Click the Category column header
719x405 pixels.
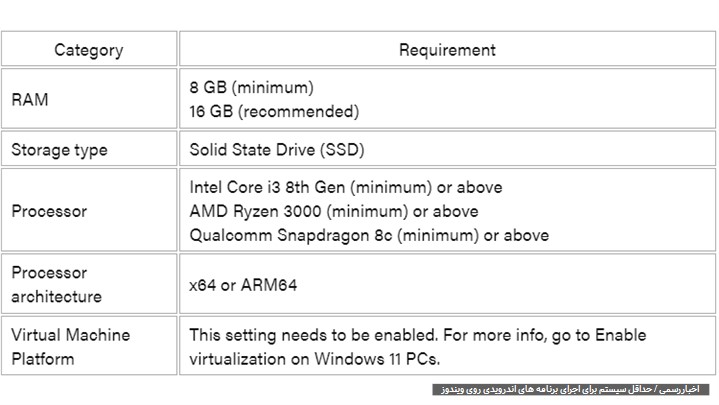pyautogui.click(x=89, y=49)
